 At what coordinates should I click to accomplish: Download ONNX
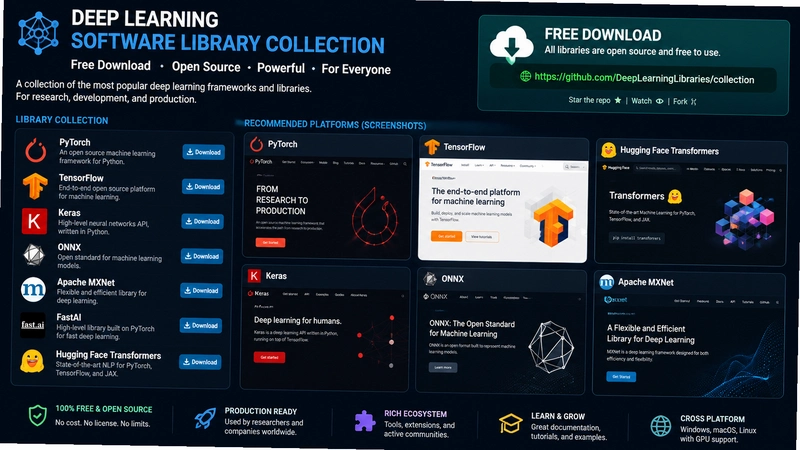[202, 256]
